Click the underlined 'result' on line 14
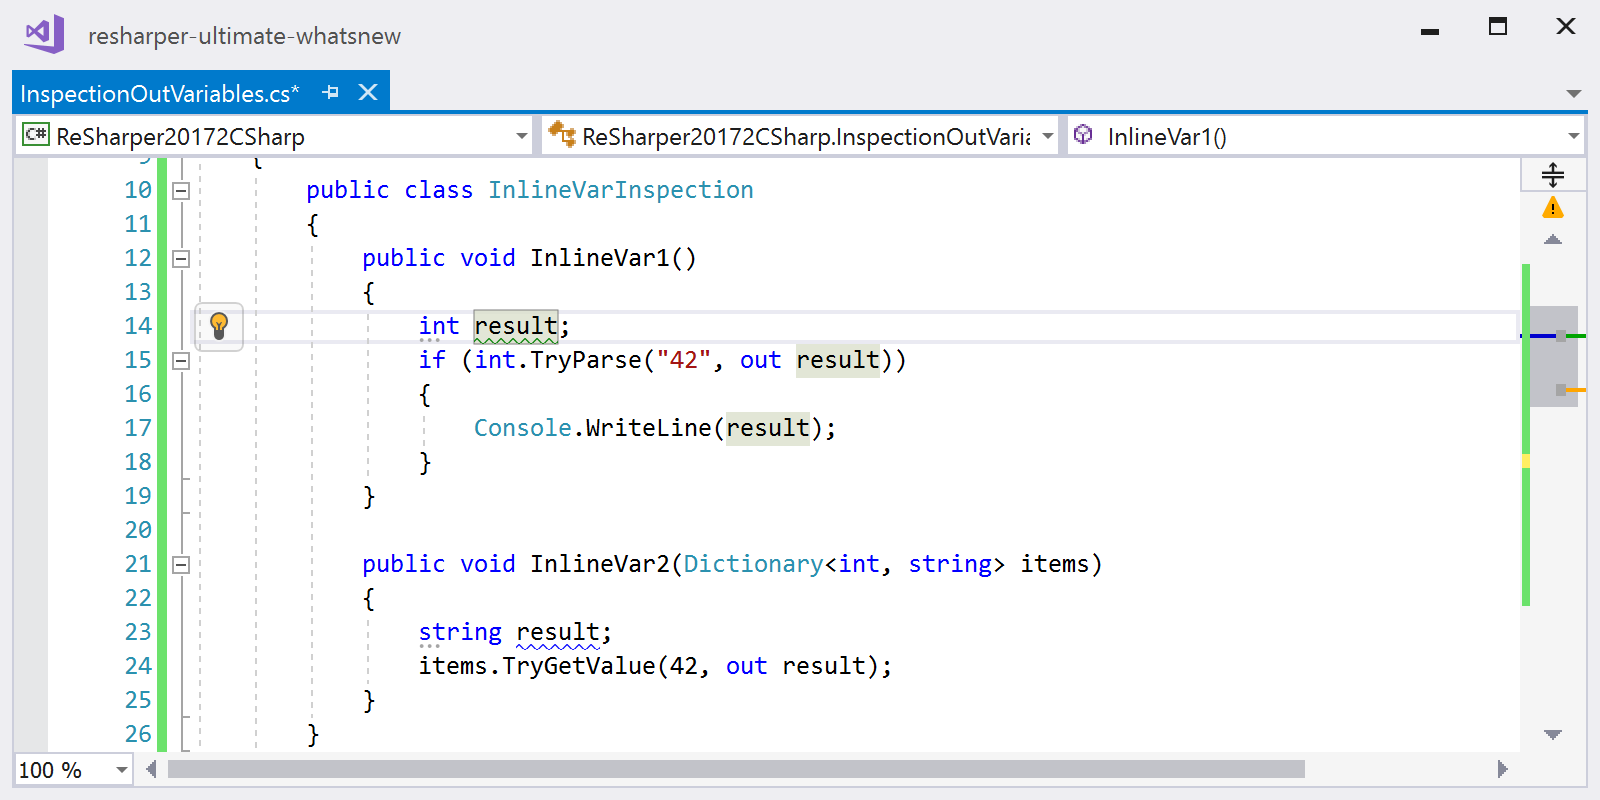 click(x=515, y=326)
